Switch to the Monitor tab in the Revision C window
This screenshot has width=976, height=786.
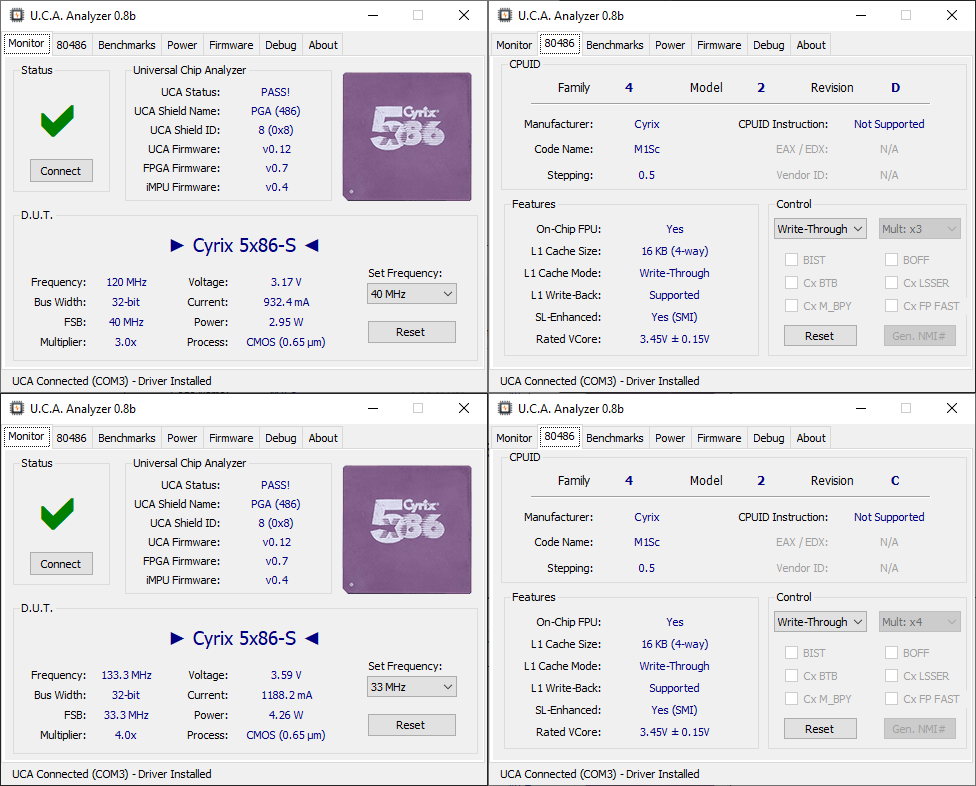pyautogui.click(x=514, y=437)
